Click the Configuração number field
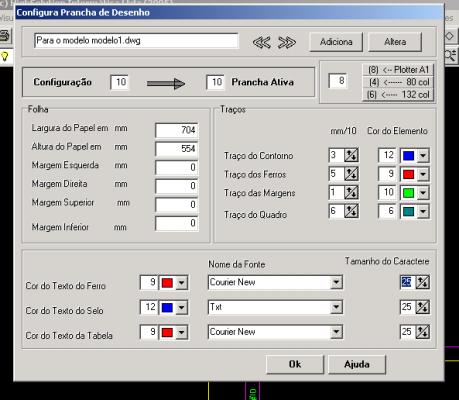The height and width of the screenshot is (400, 459). pos(119,82)
